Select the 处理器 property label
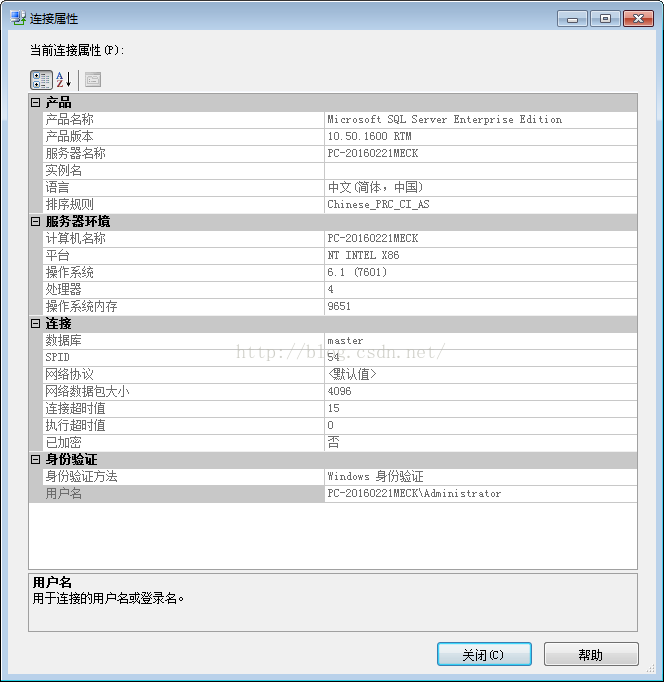The height and width of the screenshot is (682, 664). [x=63, y=289]
